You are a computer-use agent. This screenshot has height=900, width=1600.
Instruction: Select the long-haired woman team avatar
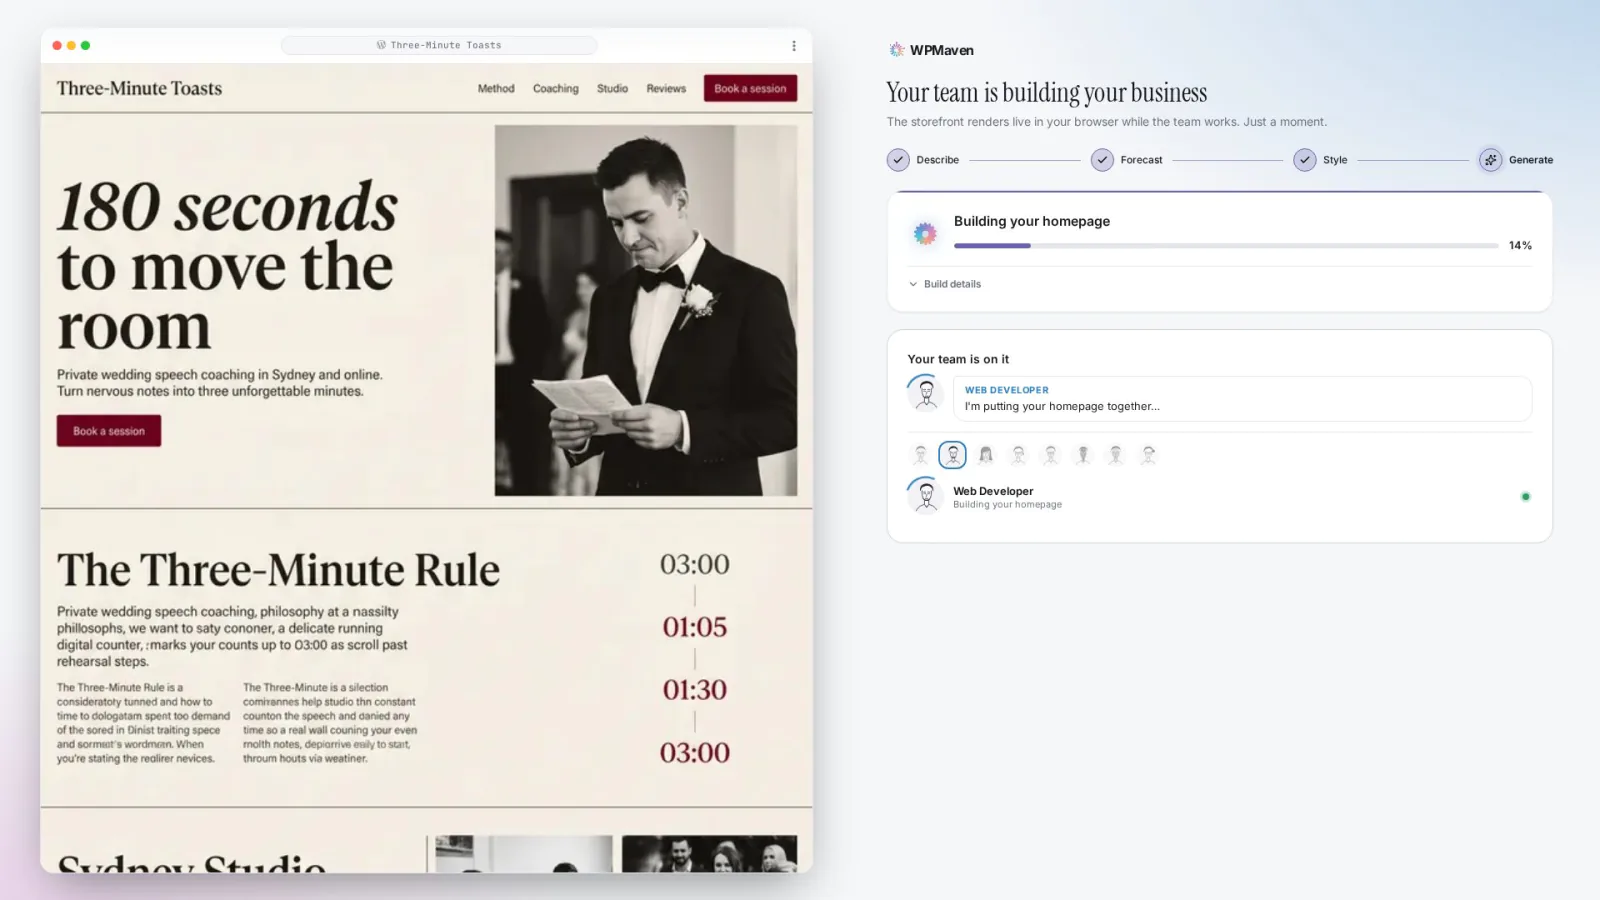[986, 455]
